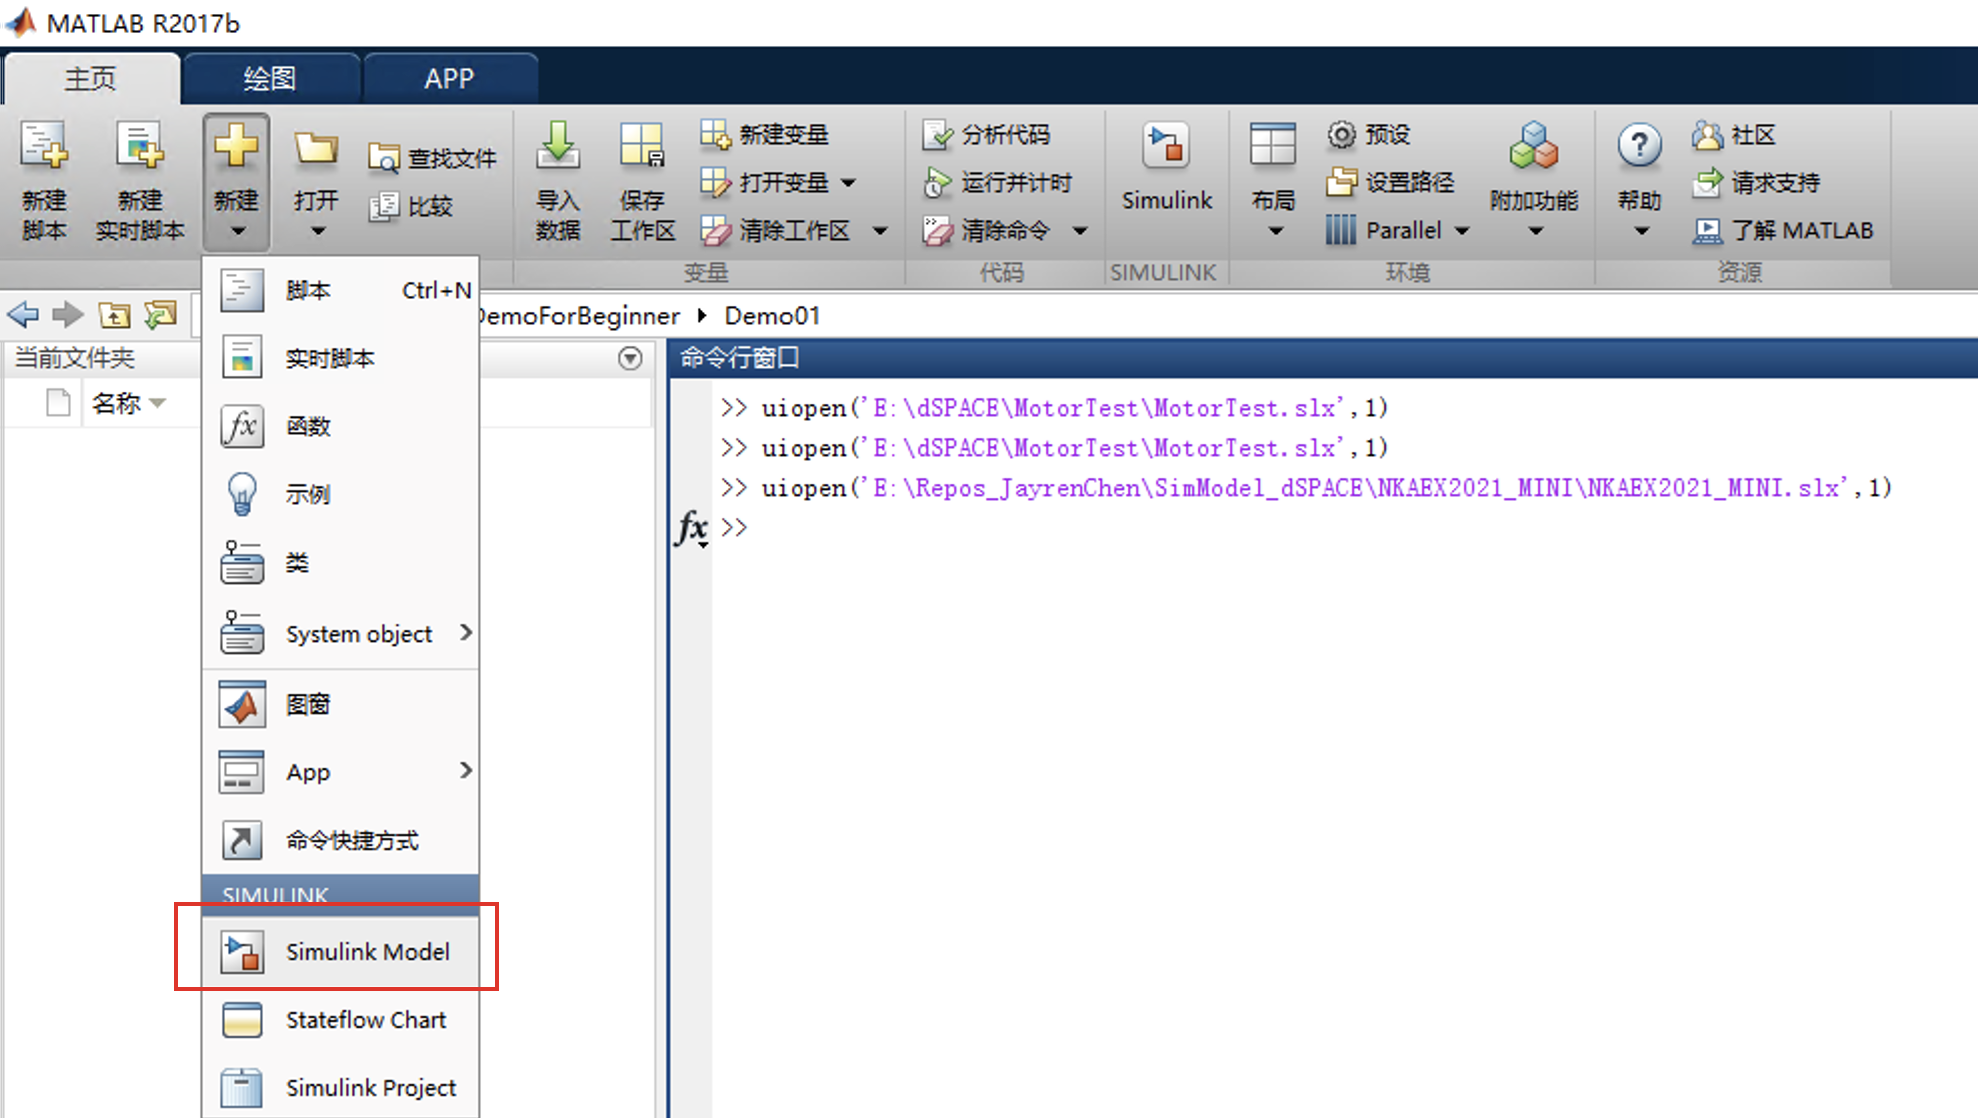Open current folder panel actions menu
The height and width of the screenshot is (1118, 1978).
[x=630, y=358]
